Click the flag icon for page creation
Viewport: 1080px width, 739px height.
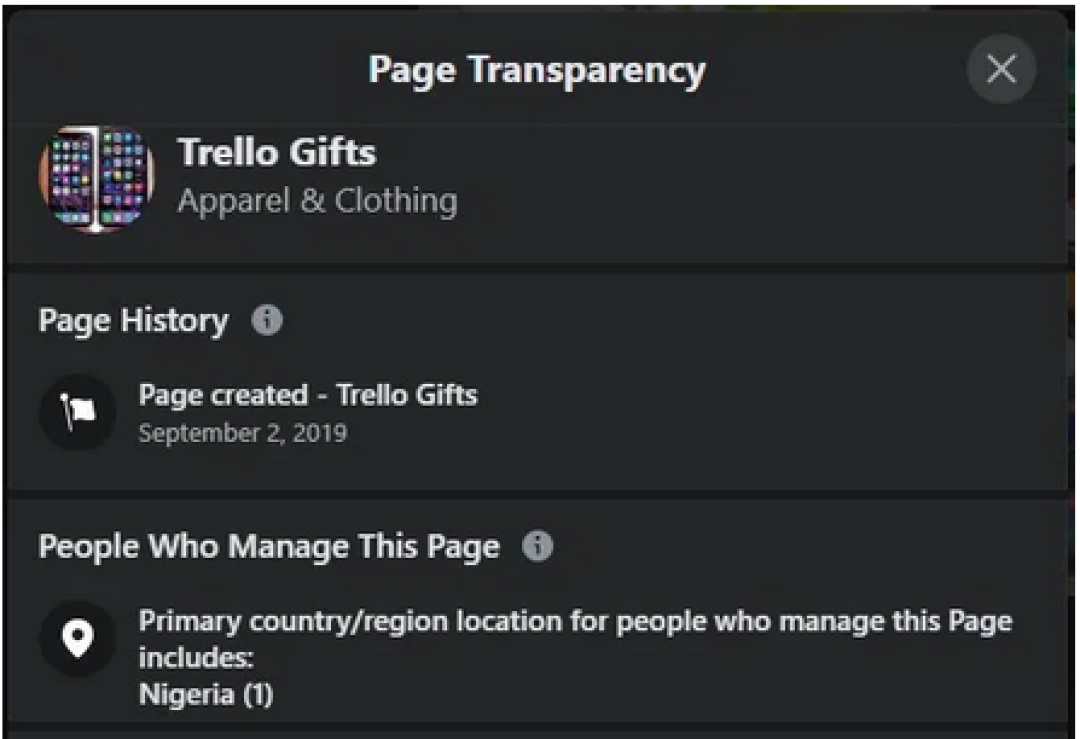(x=78, y=412)
